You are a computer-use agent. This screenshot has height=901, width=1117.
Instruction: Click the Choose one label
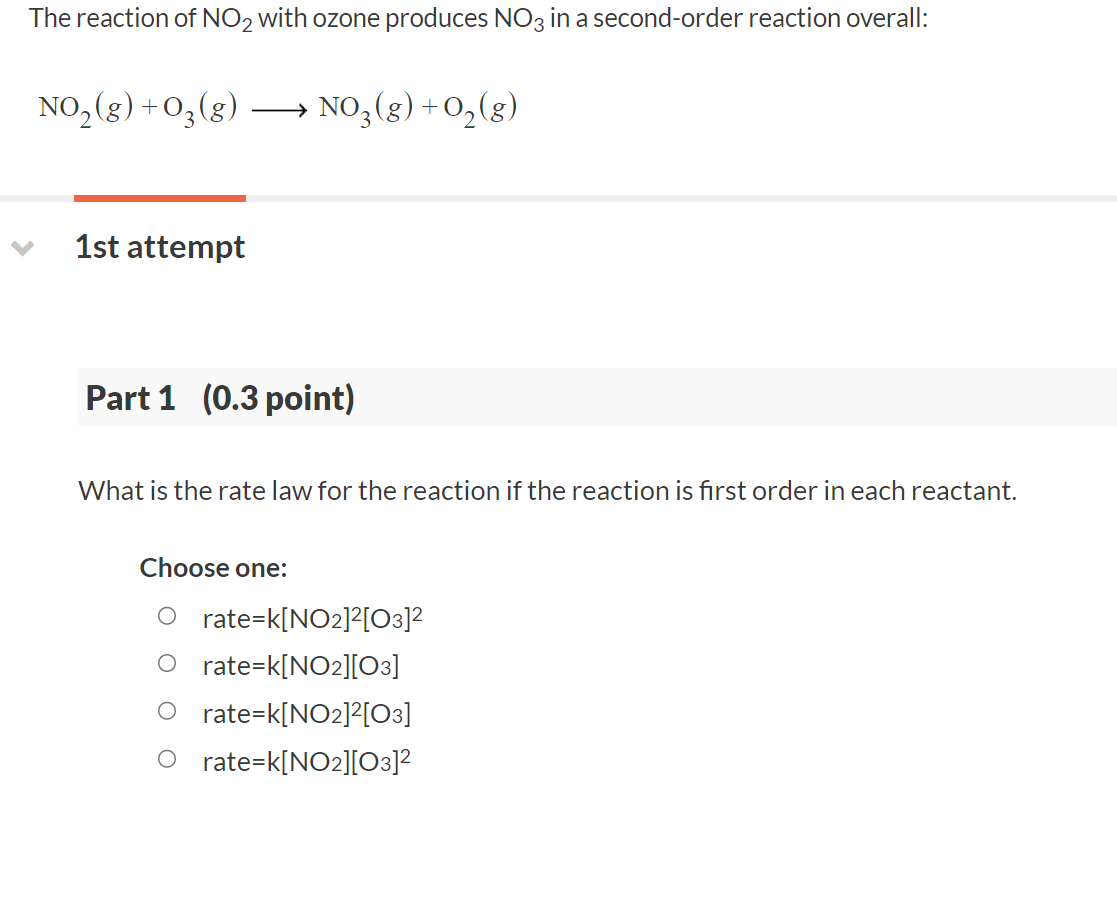pyautogui.click(x=212, y=567)
